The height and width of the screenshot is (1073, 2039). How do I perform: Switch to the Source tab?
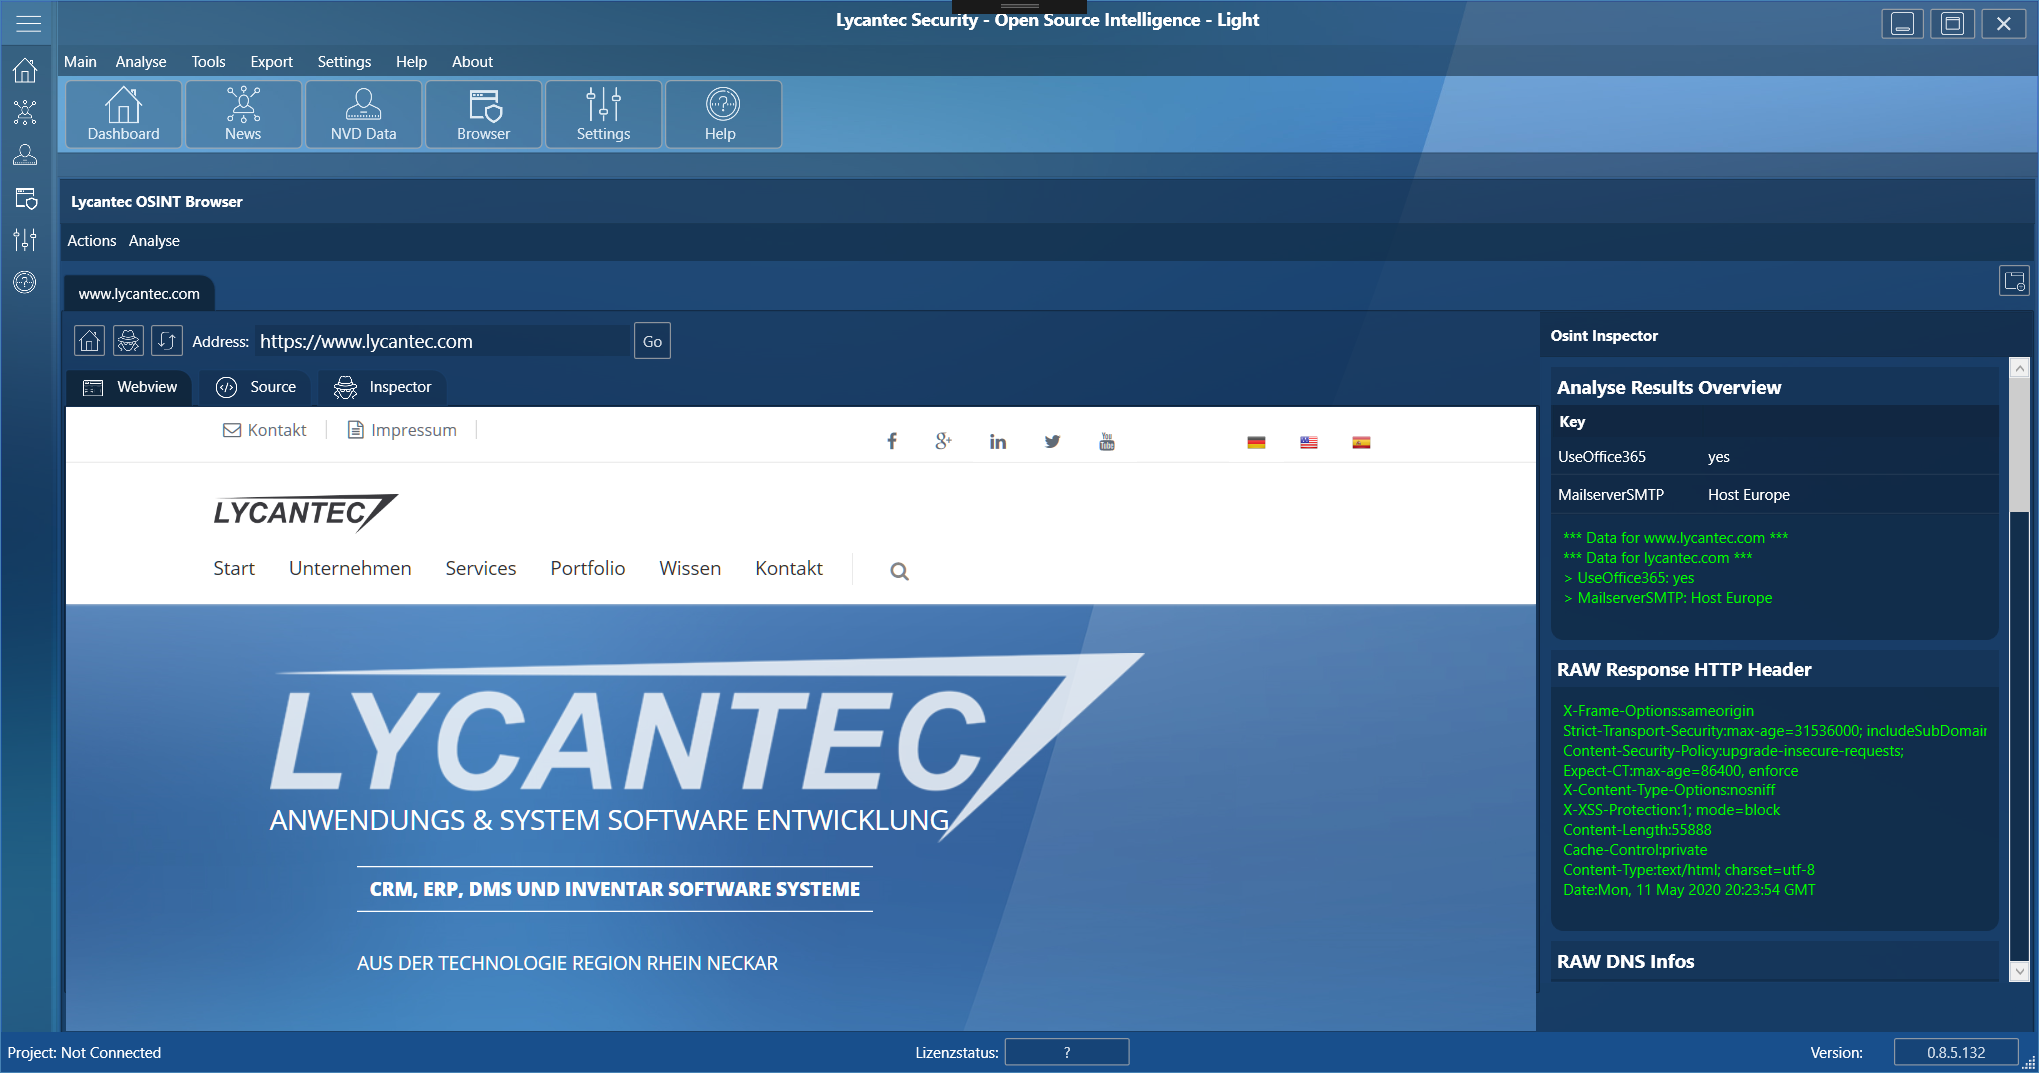coord(258,387)
